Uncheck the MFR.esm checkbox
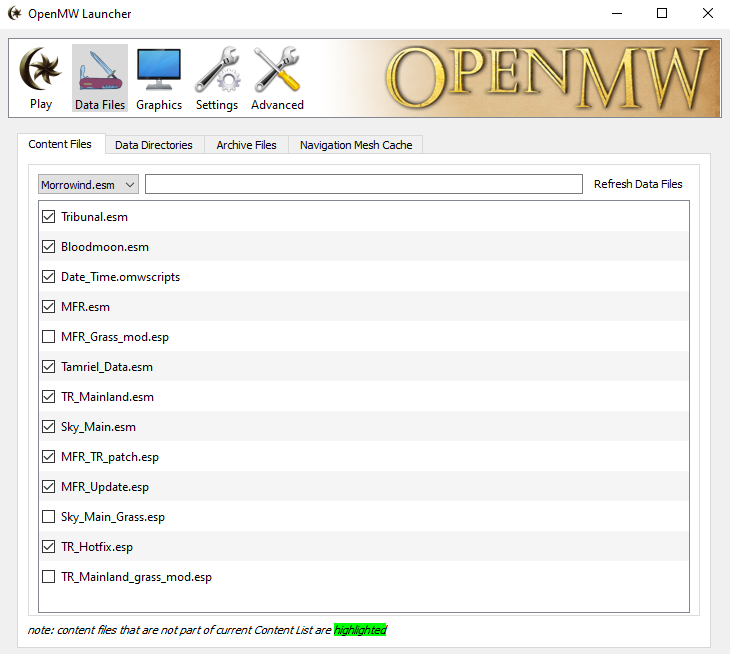 tap(48, 307)
